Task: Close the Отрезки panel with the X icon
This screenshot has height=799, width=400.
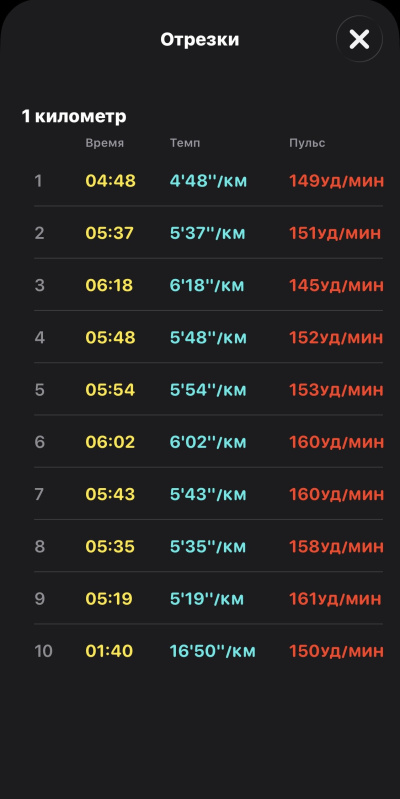Action: coord(359,39)
